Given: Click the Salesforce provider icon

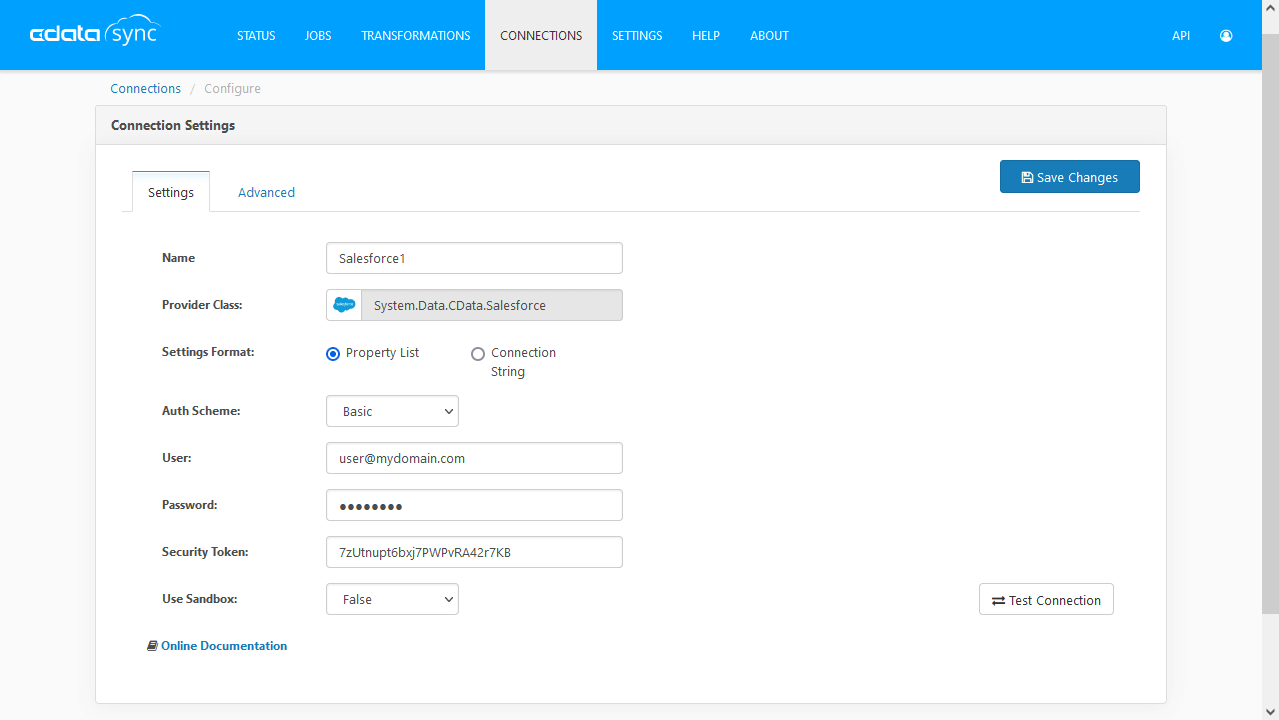Looking at the screenshot, I should click(343, 304).
